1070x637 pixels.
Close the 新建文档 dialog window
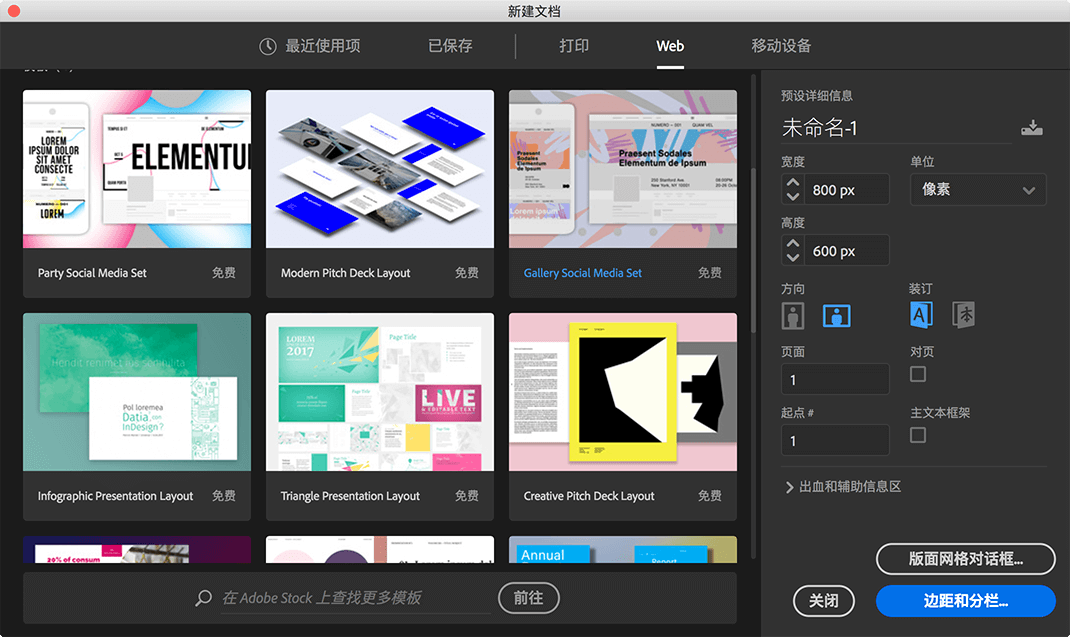14,10
